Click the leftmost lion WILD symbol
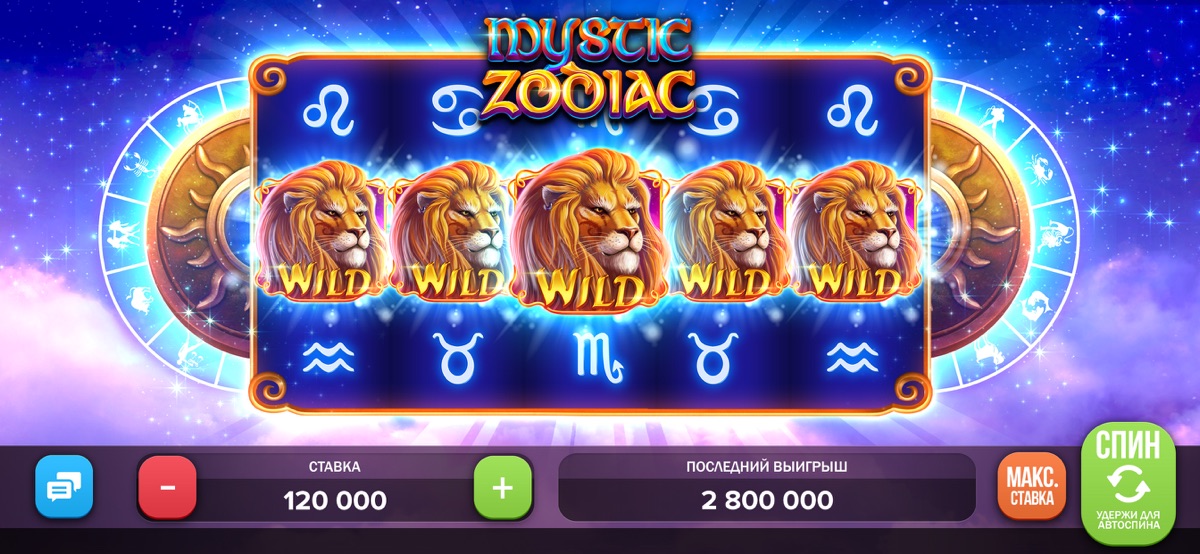Screen dimensions: 1200x554 point(322,233)
